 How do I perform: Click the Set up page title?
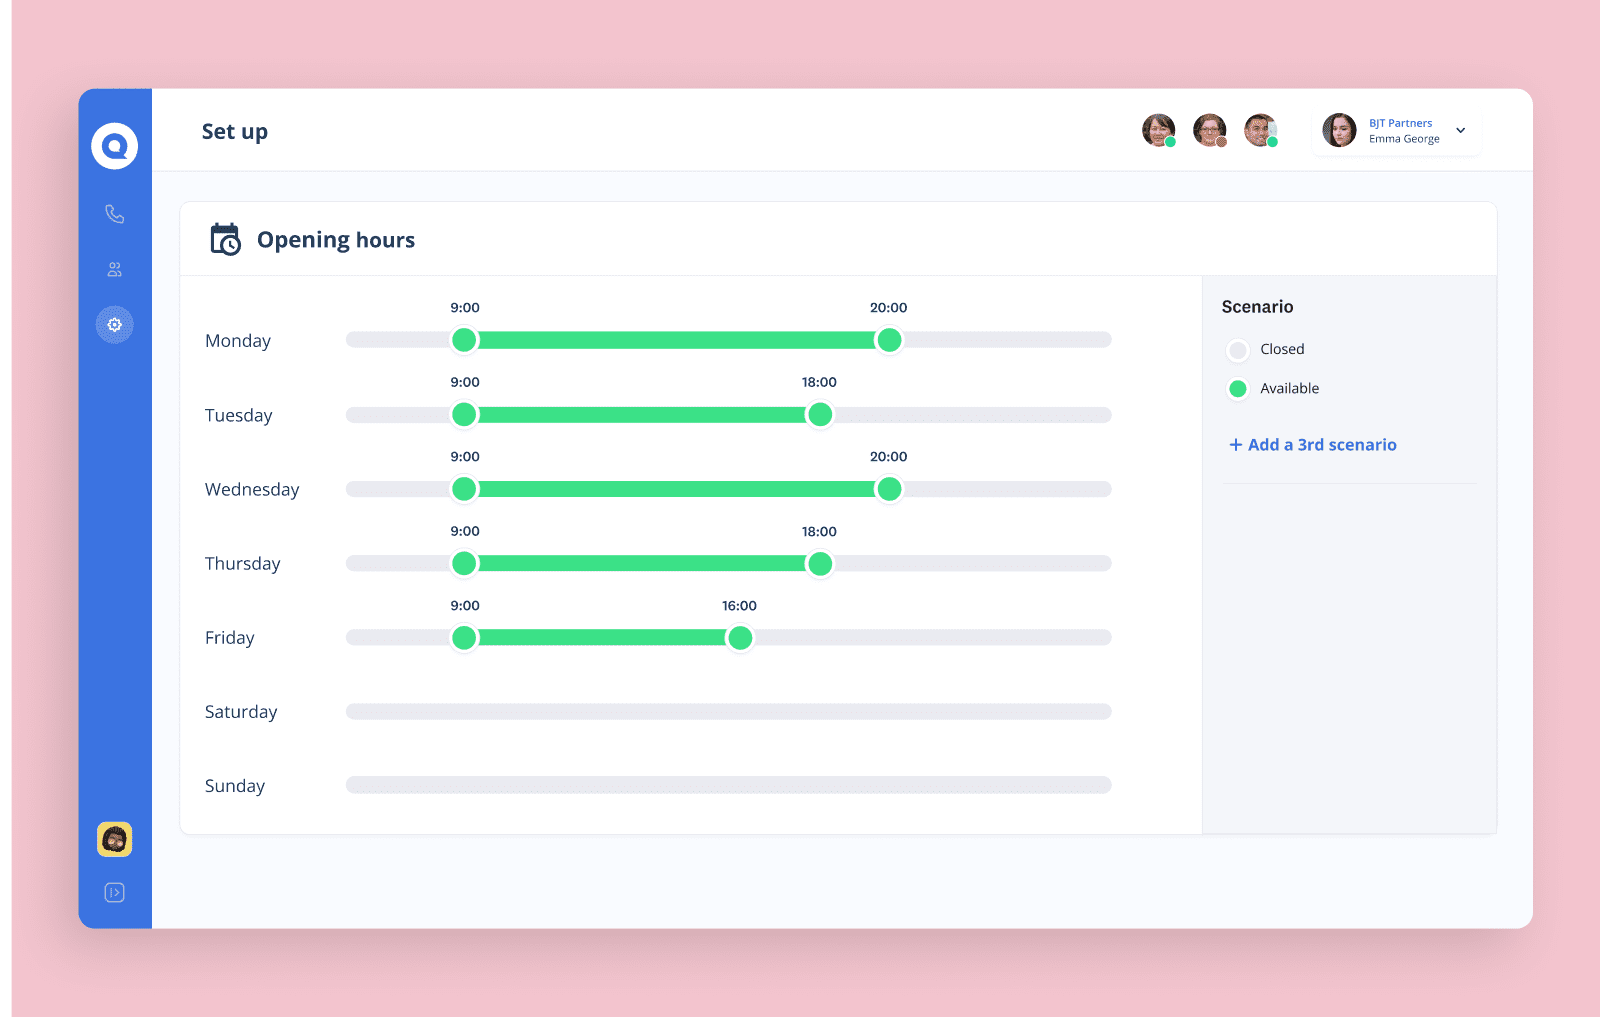click(x=234, y=131)
